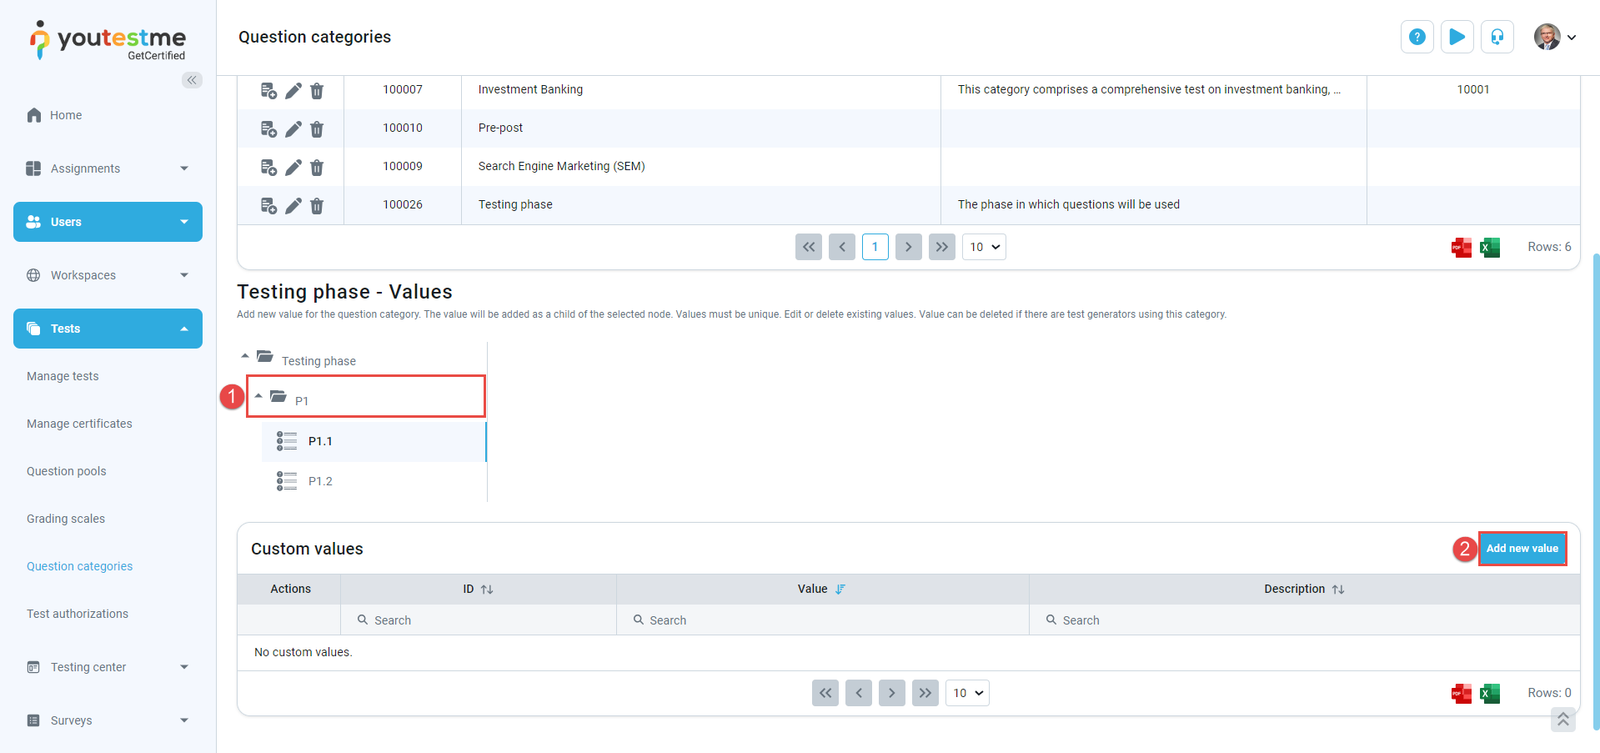The image size is (1600, 753).
Task: Open the help question mark icon
Action: (1417, 37)
